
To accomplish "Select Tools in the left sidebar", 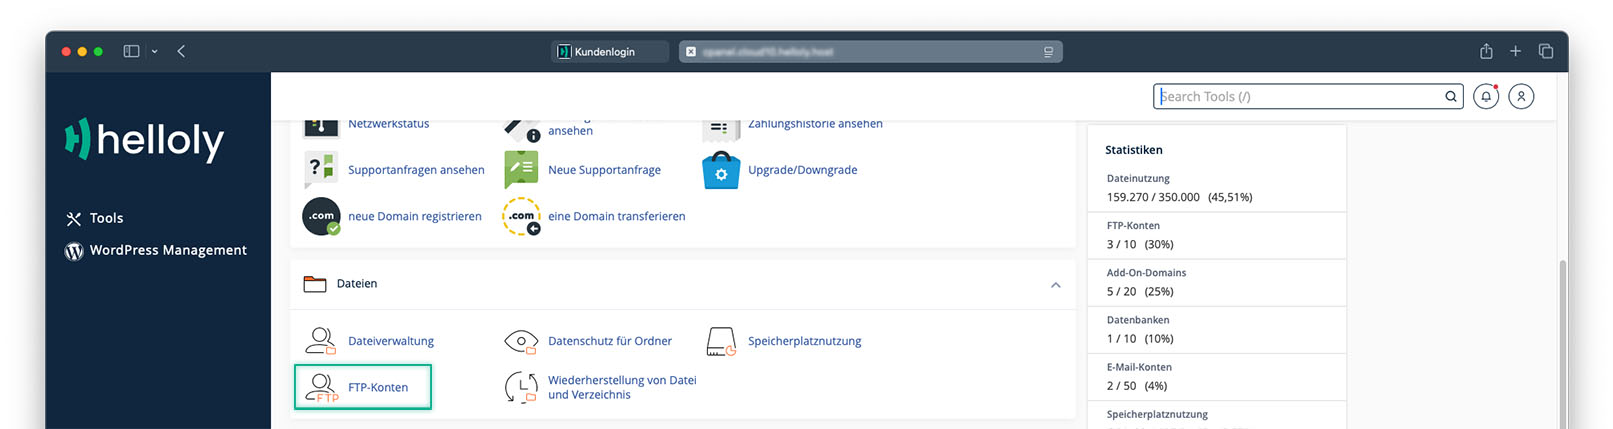I will click(x=106, y=218).
